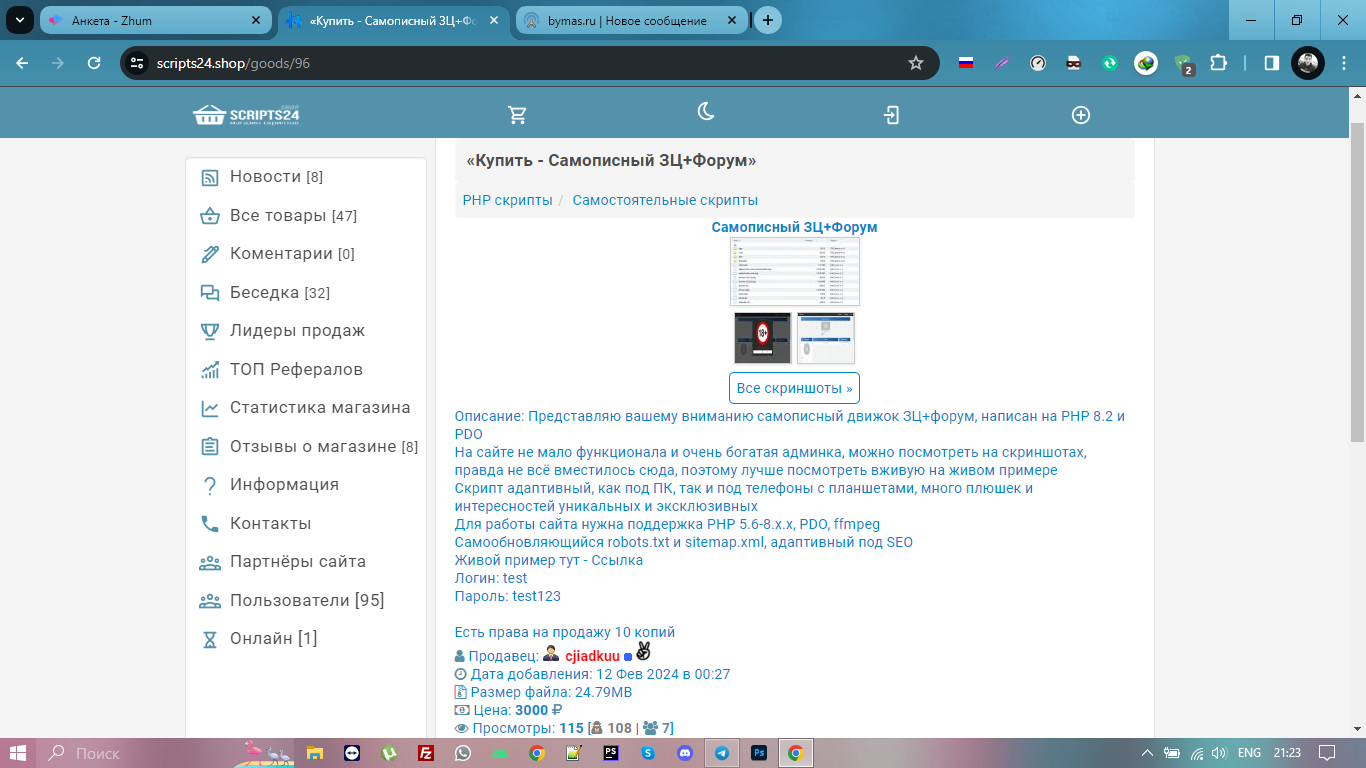Click the main product screenshot thumbnail
The height and width of the screenshot is (768, 1366).
794,271
